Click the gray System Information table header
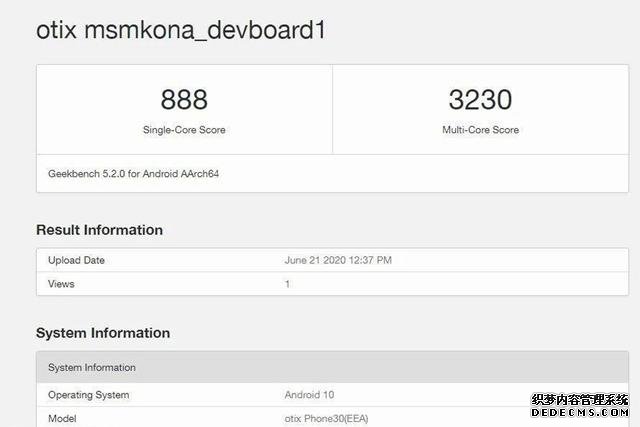The image size is (640, 427). click(332, 367)
